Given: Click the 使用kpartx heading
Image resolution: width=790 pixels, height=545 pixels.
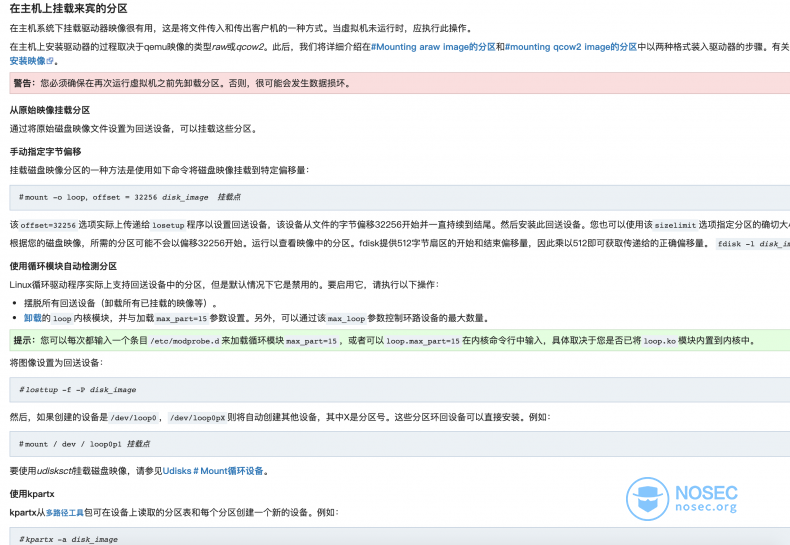Looking at the screenshot, I should [35, 494].
